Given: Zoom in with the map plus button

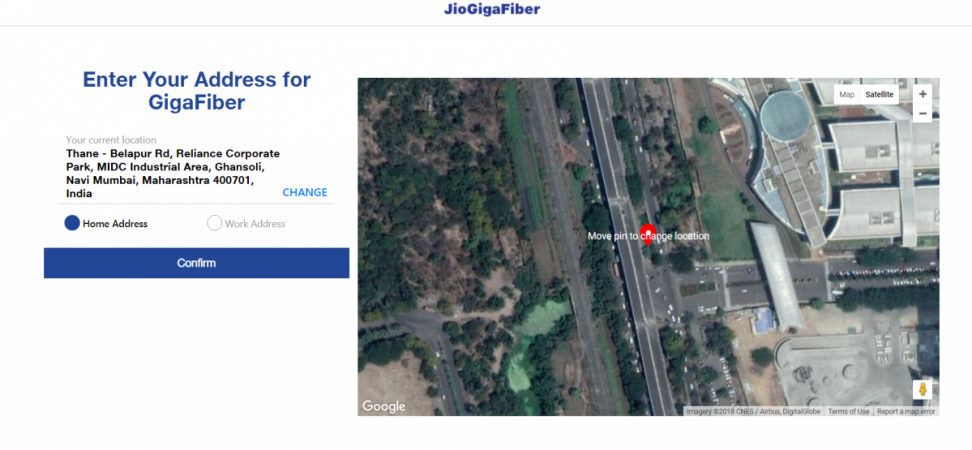Looking at the screenshot, I should [x=922, y=94].
